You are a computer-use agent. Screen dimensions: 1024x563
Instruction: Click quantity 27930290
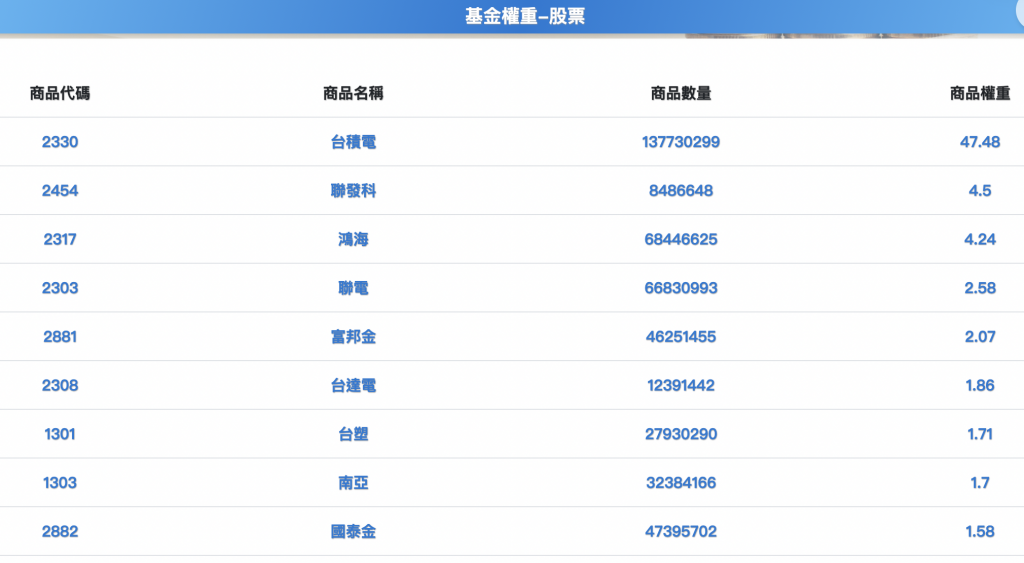click(681, 434)
